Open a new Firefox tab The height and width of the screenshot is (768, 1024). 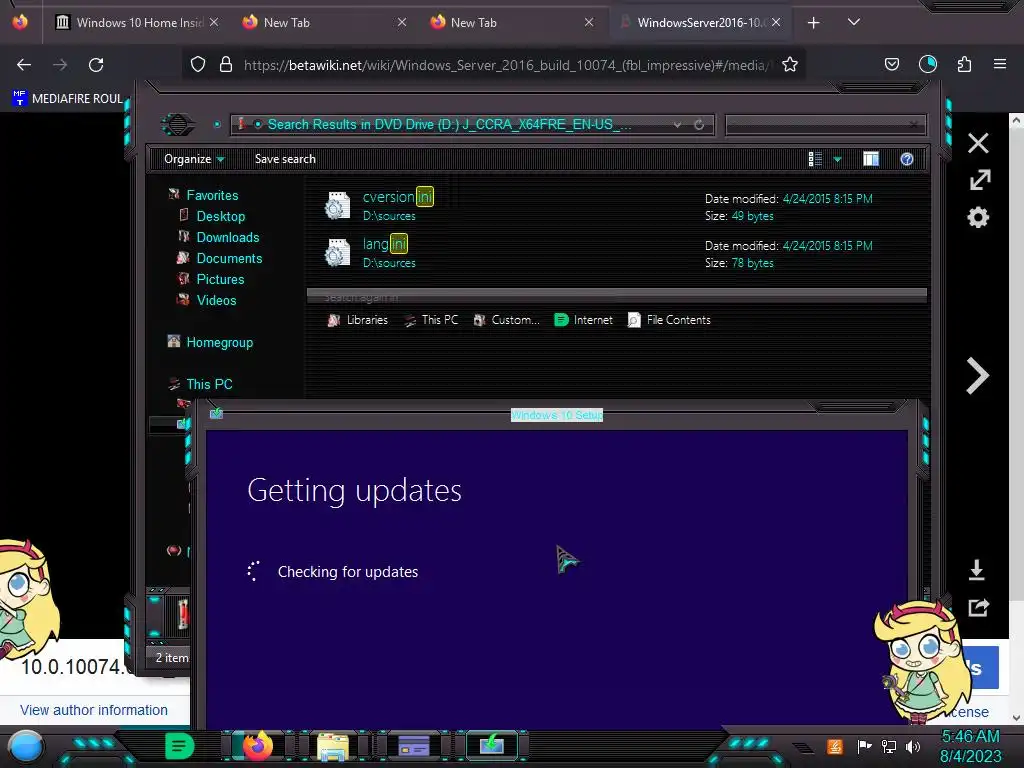coord(813,23)
